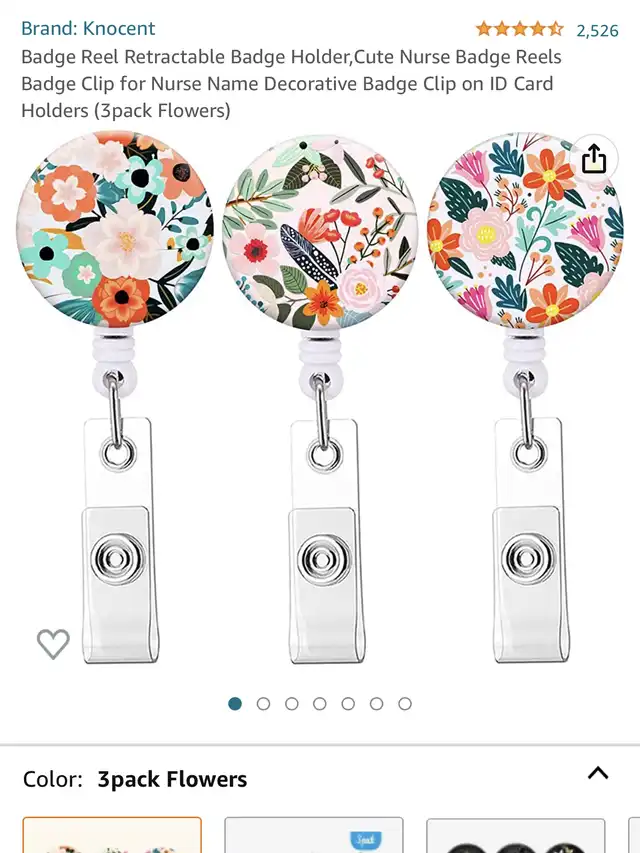Jump to the fourth image dot
This screenshot has height=853, width=640.
[320, 704]
